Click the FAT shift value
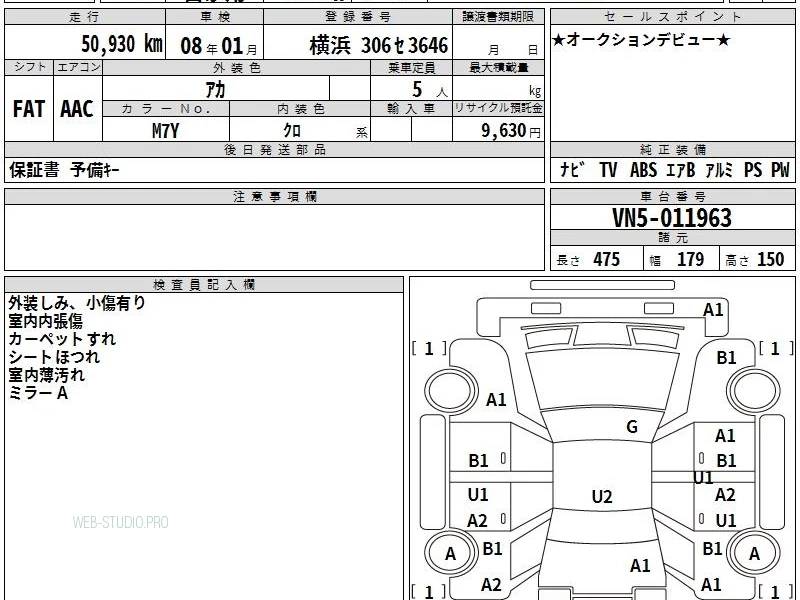 pyautogui.click(x=29, y=109)
